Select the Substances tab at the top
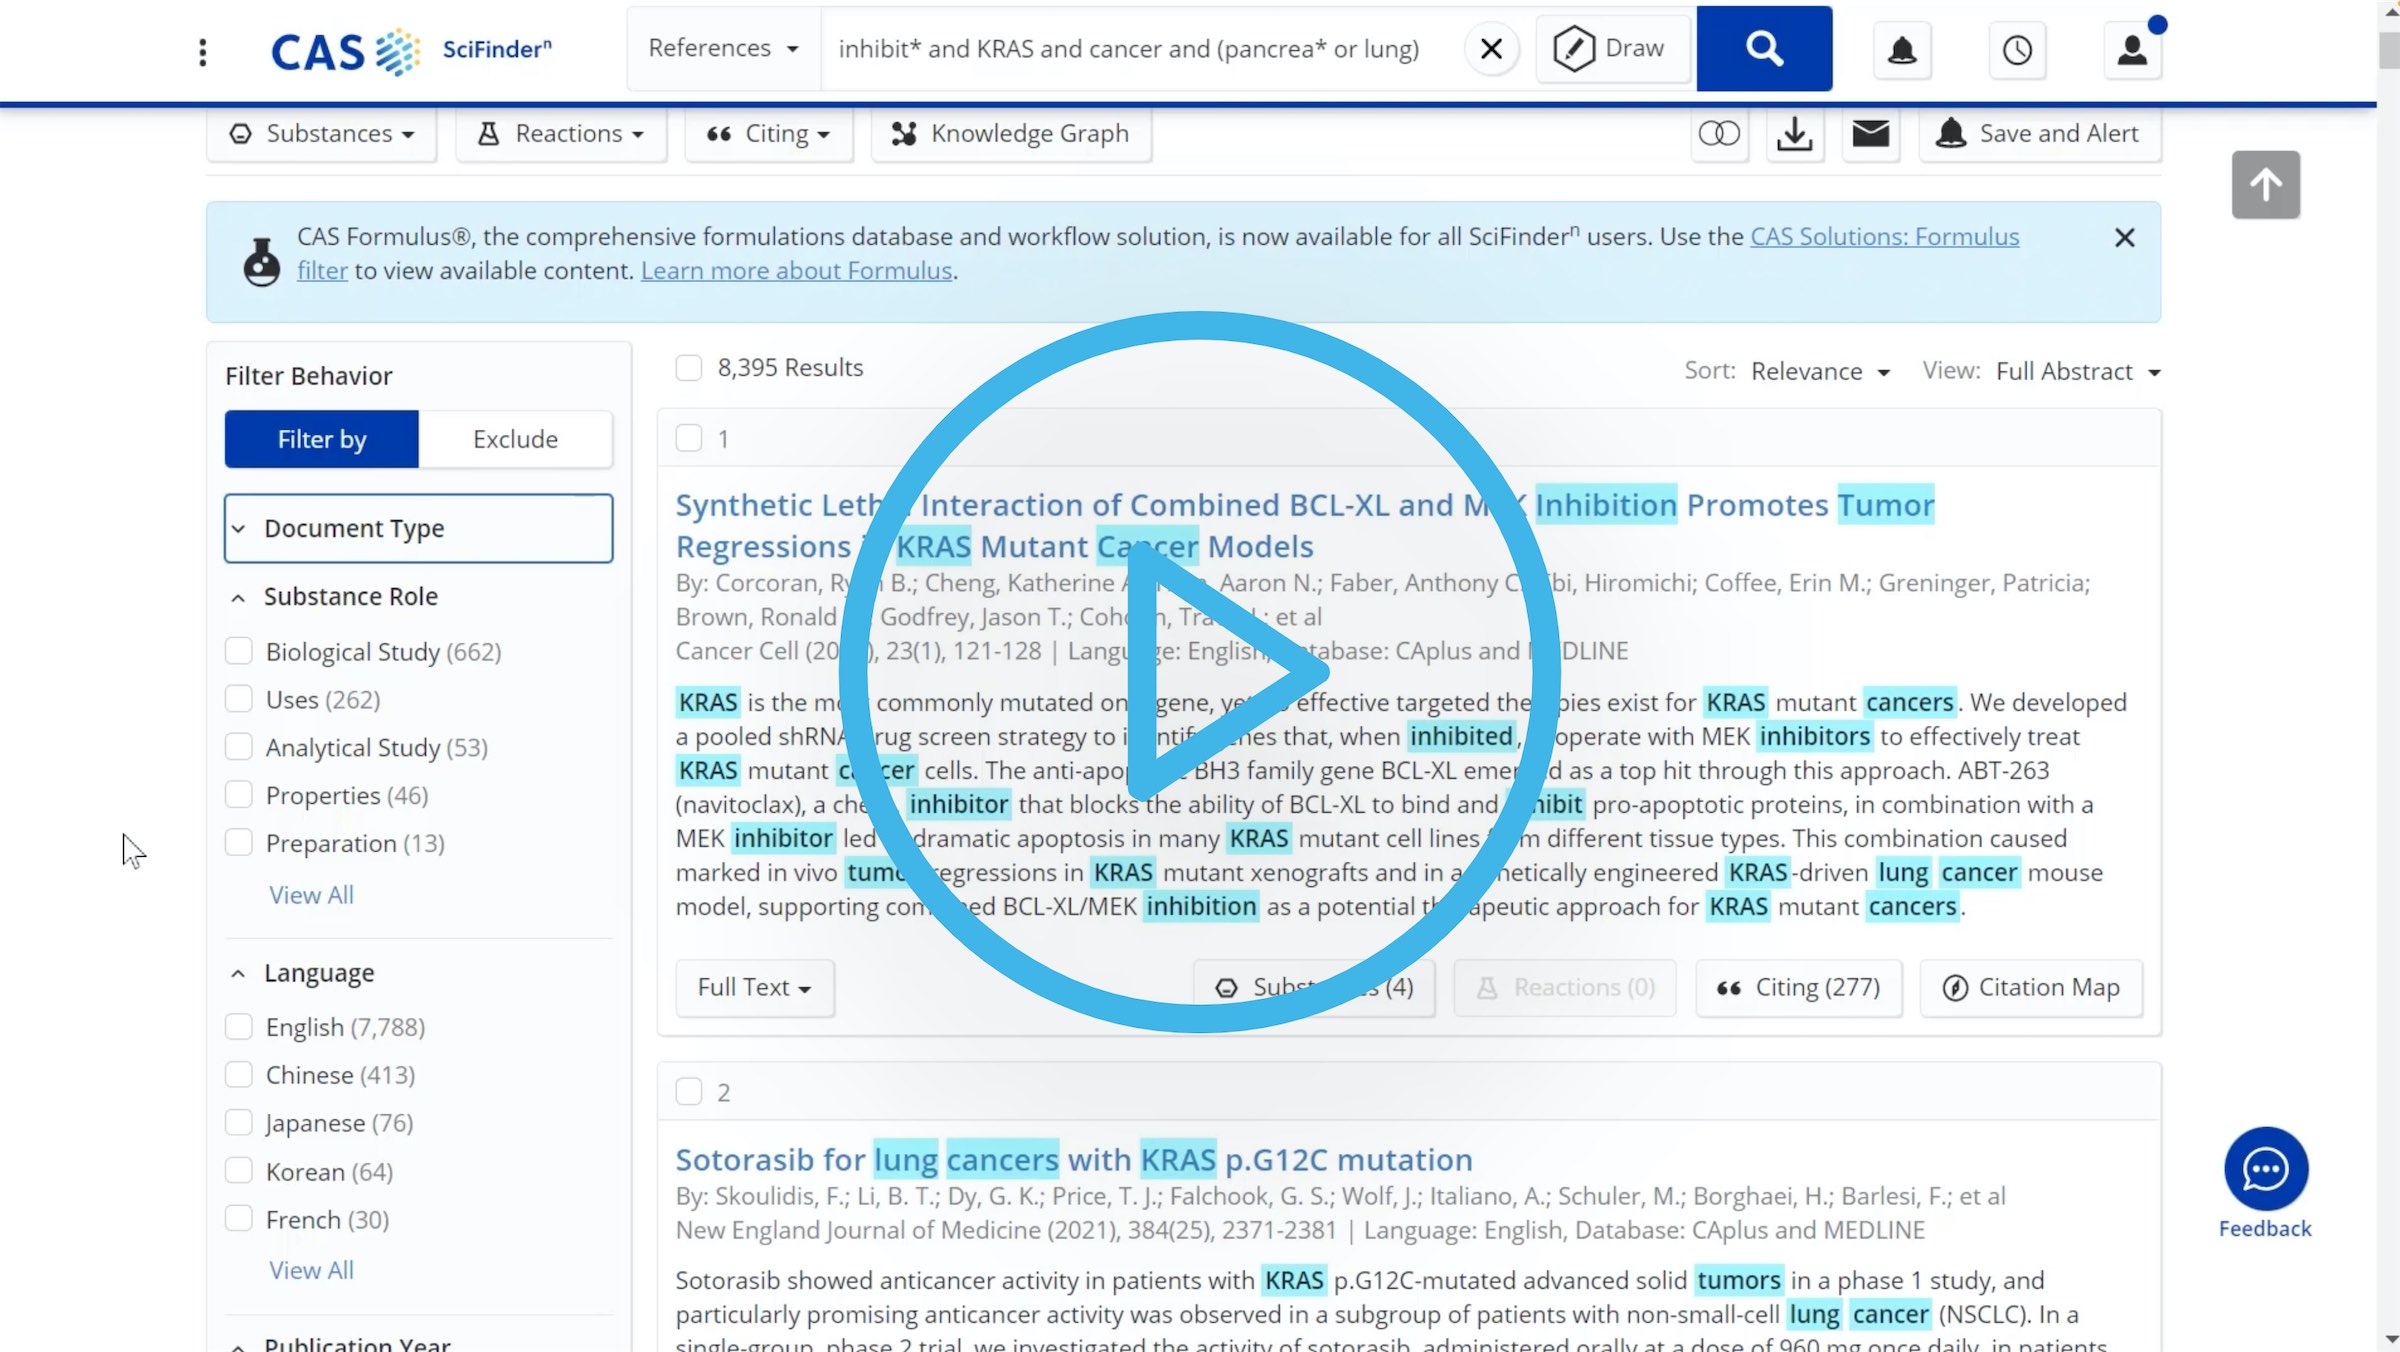The image size is (2400, 1352). 318,134
